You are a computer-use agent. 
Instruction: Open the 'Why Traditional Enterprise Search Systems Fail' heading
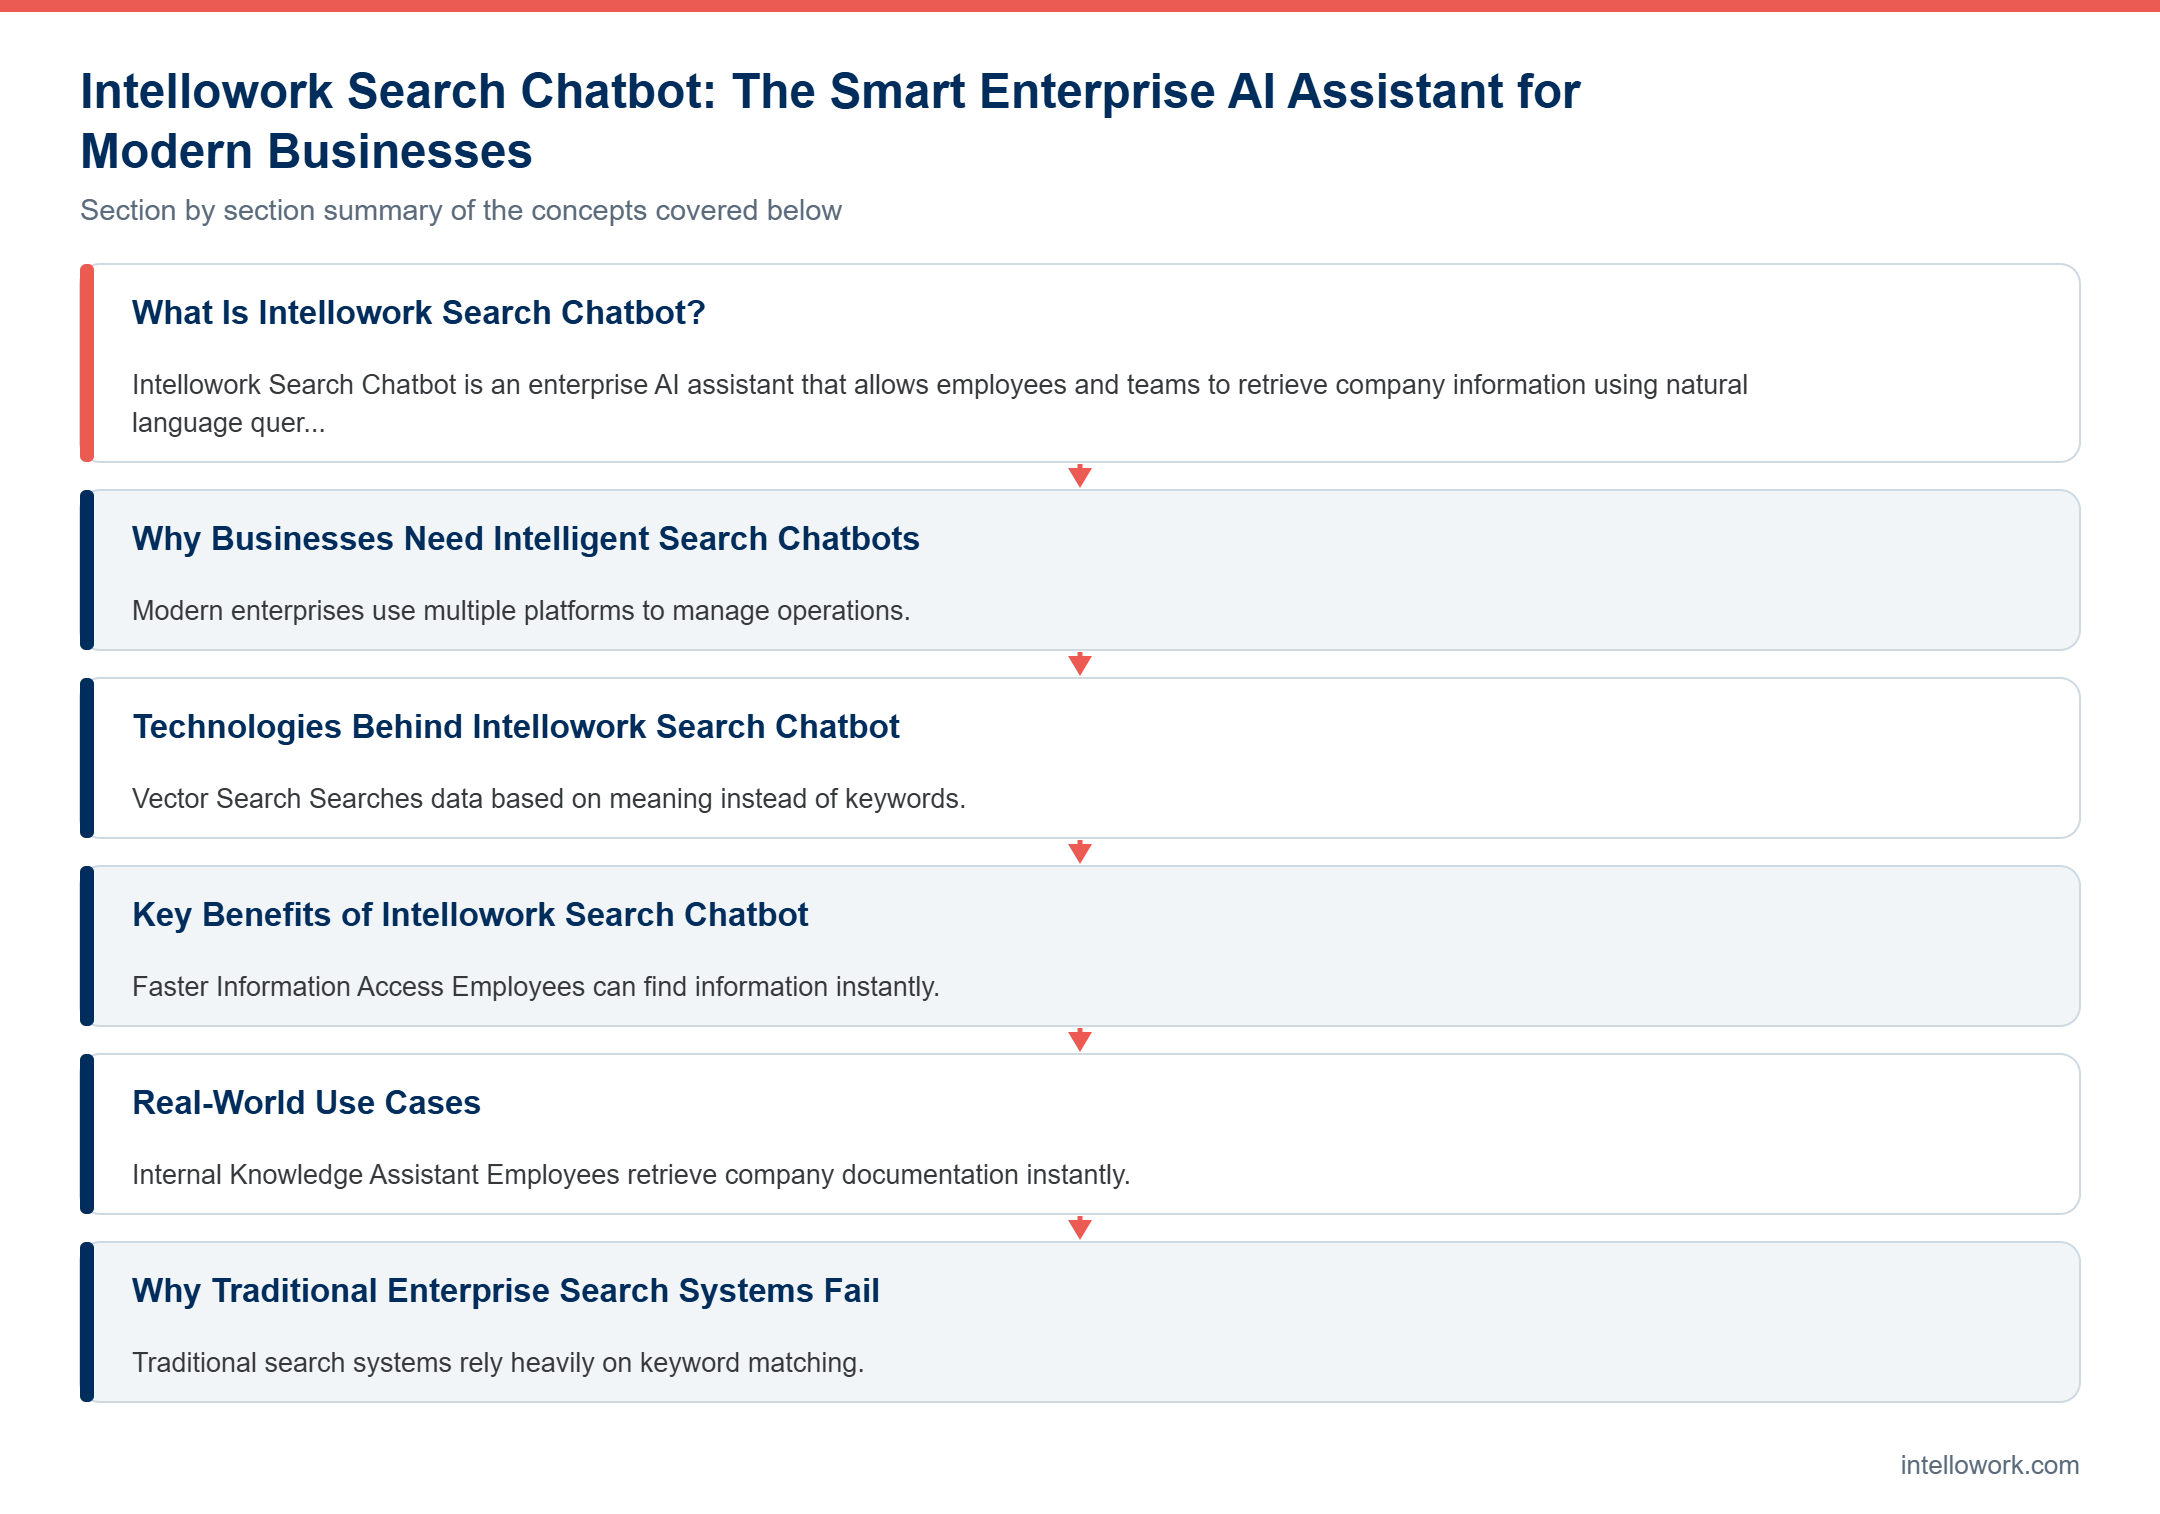[x=506, y=1291]
